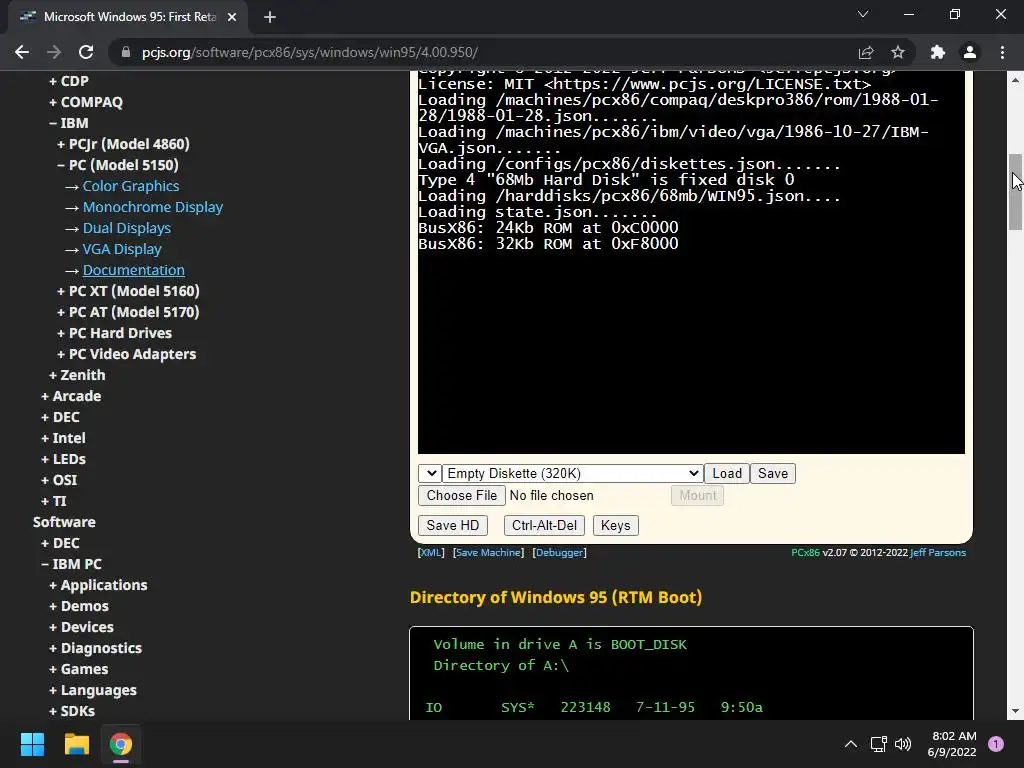The height and width of the screenshot is (768, 1024).
Task: Open a new tab with the plus icon
Action: tap(270, 17)
